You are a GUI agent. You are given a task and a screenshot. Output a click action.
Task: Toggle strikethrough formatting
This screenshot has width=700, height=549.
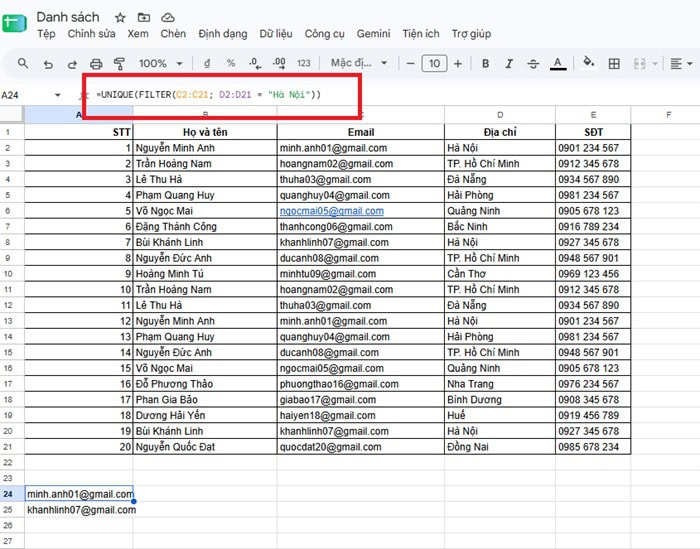click(533, 64)
